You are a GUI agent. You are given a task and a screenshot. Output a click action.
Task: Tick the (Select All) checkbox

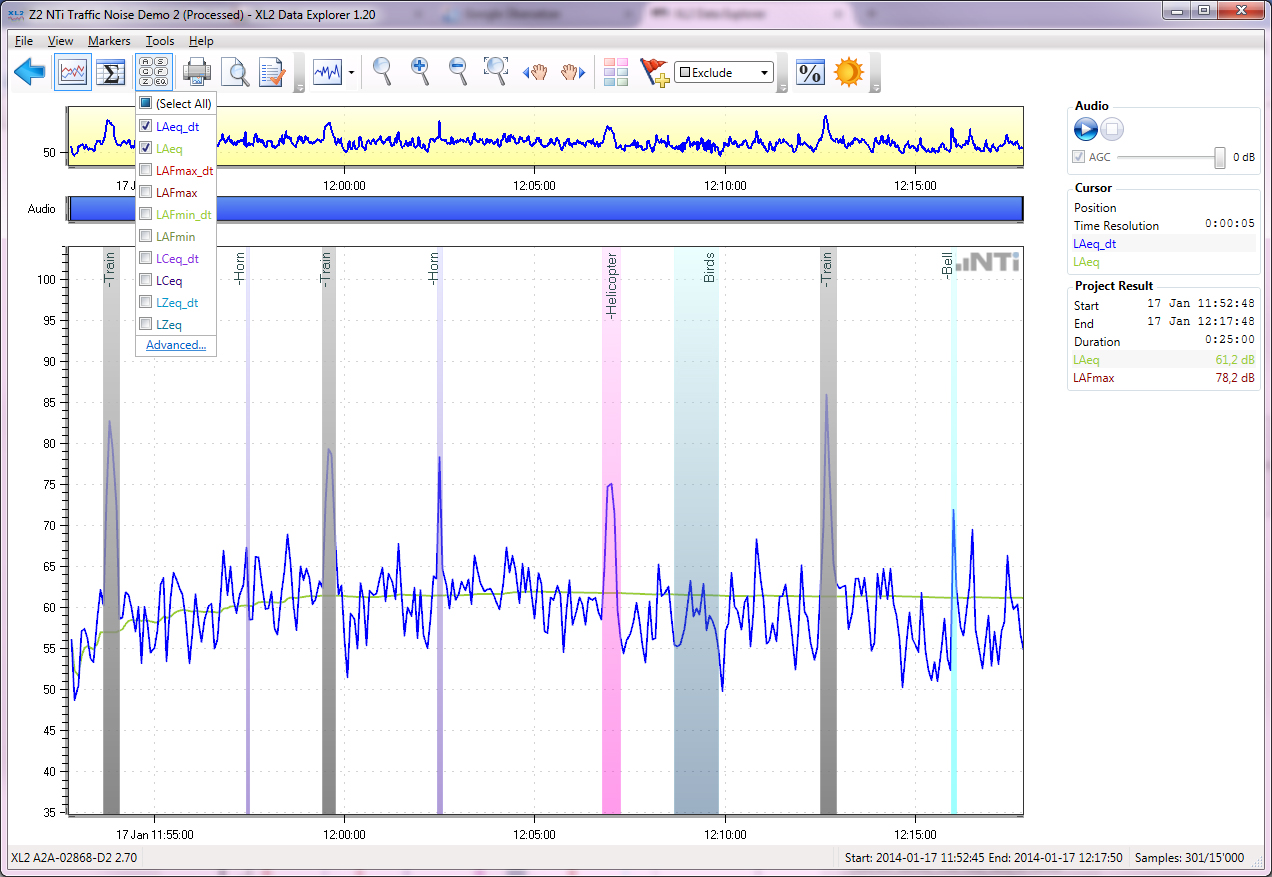pos(146,103)
